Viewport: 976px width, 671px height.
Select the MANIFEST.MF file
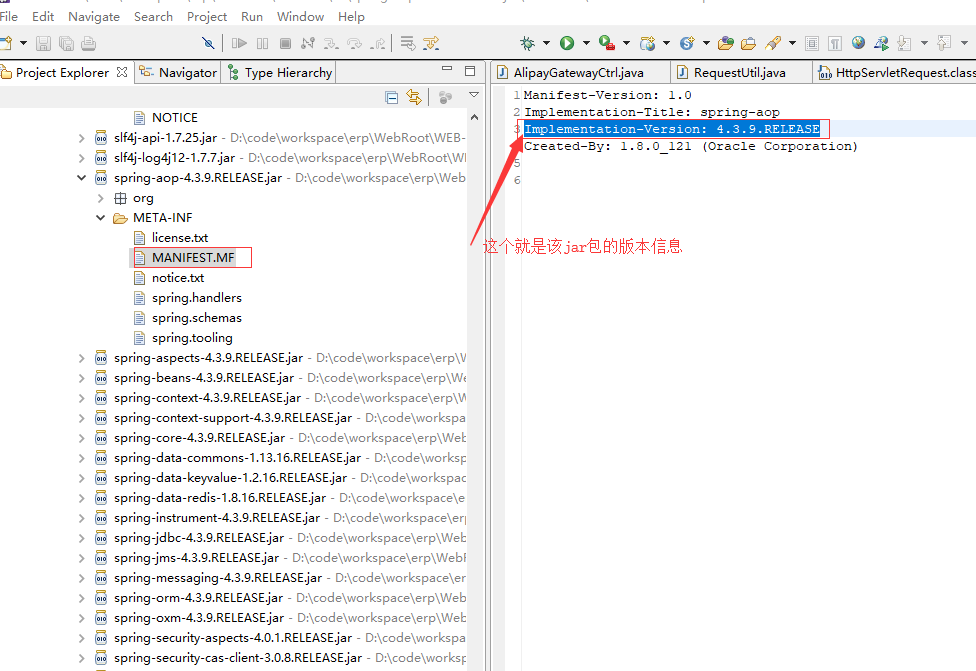click(x=190, y=257)
